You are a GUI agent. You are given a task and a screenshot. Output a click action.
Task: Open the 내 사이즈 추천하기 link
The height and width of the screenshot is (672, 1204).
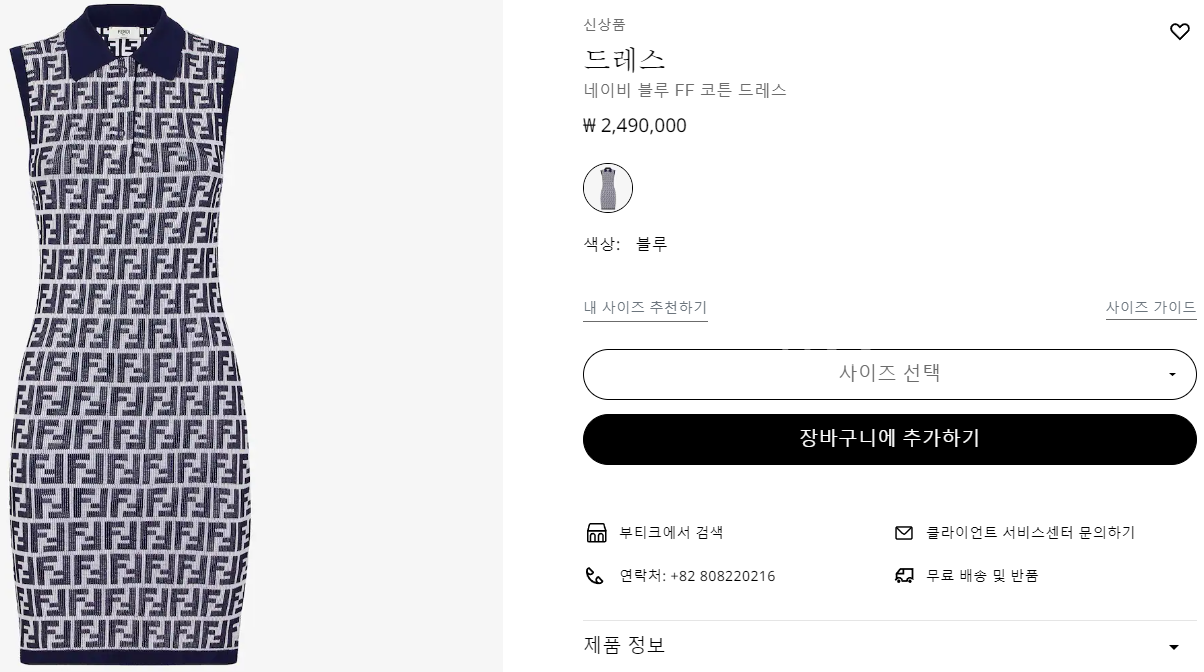[x=645, y=308]
